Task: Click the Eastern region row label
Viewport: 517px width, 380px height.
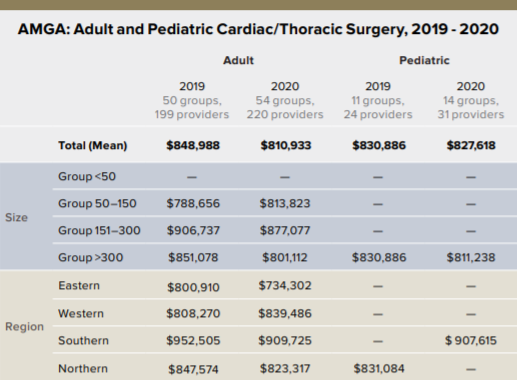Action: coord(79,286)
